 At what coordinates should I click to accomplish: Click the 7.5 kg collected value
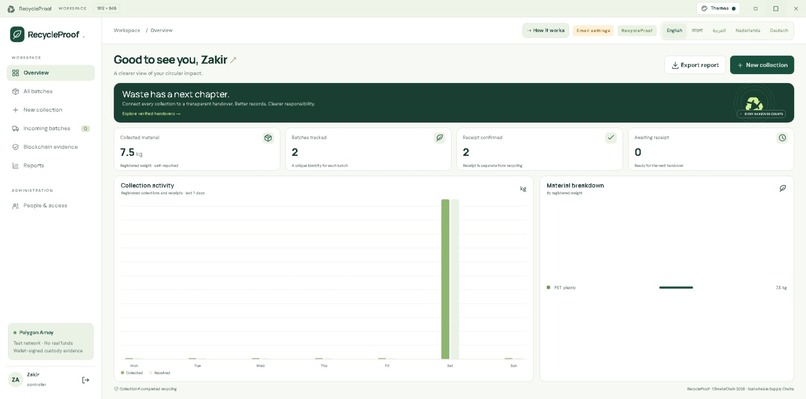coord(131,153)
